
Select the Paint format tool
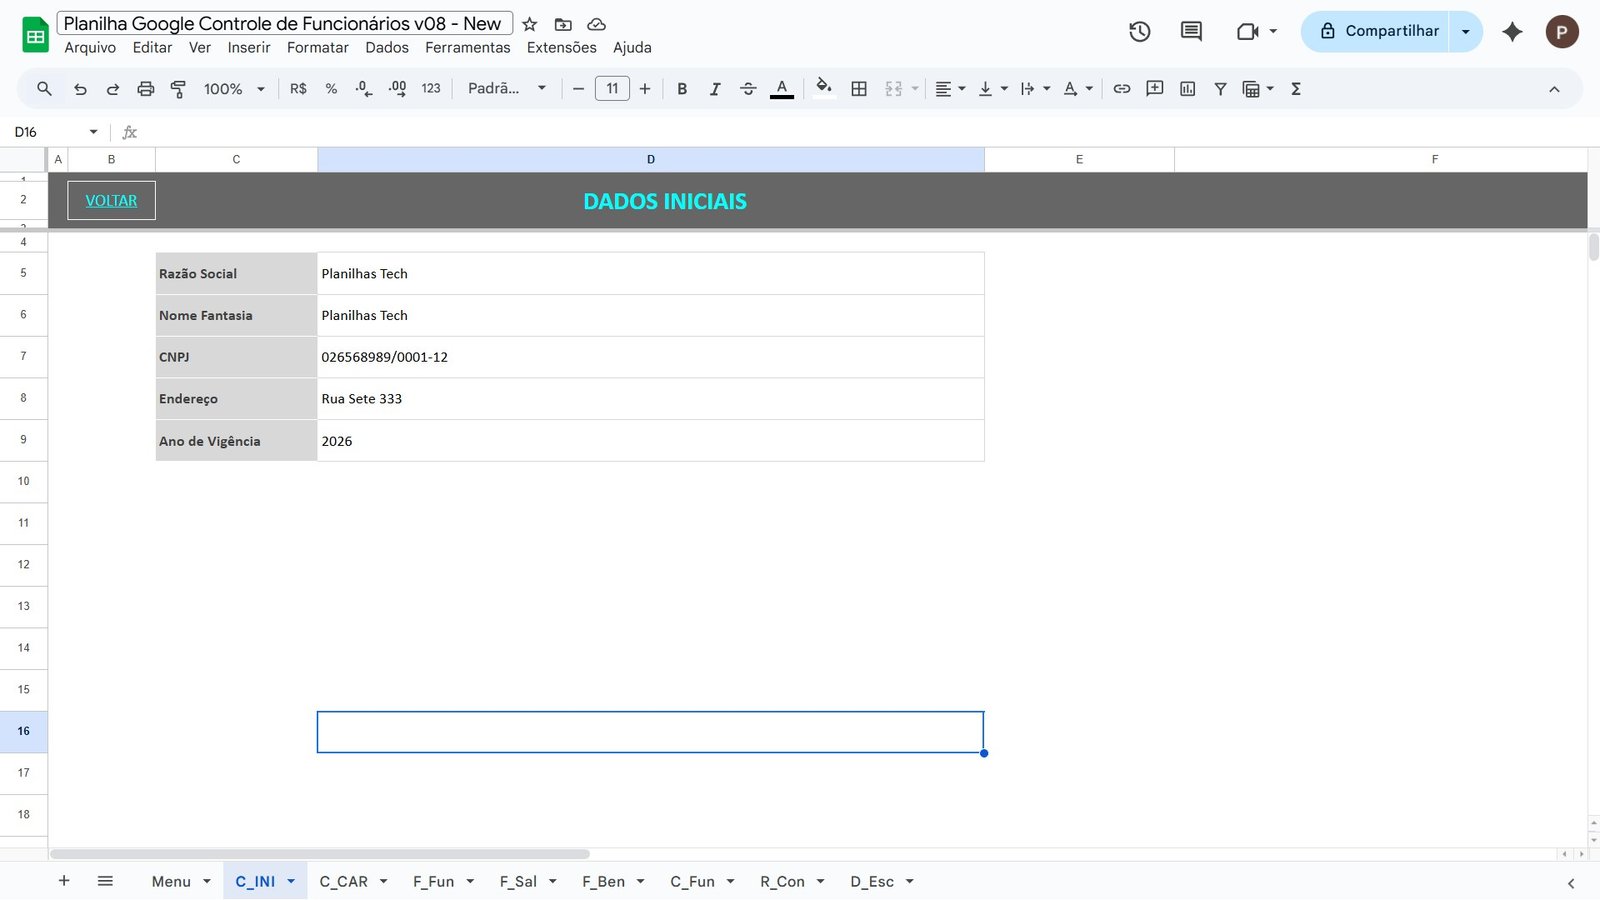pos(177,88)
